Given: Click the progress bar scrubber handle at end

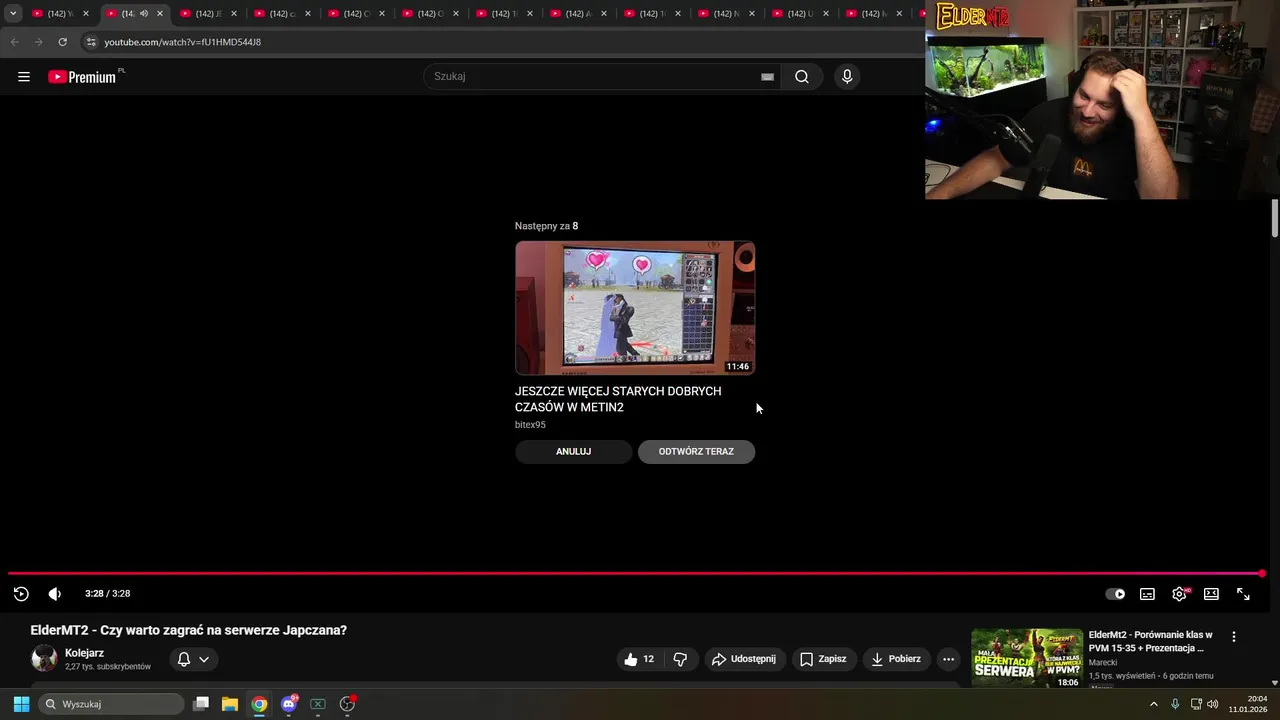Looking at the screenshot, I should [1262, 574].
